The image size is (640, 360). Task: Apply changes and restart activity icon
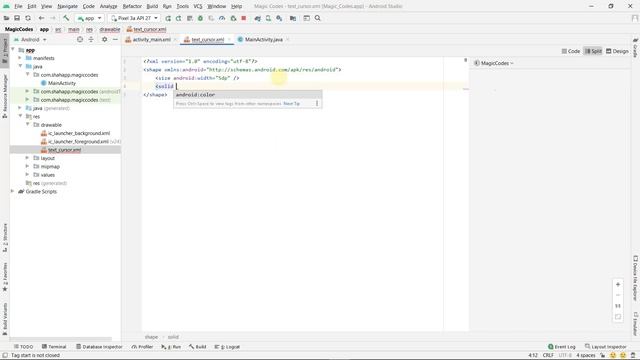(x=178, y=18)
